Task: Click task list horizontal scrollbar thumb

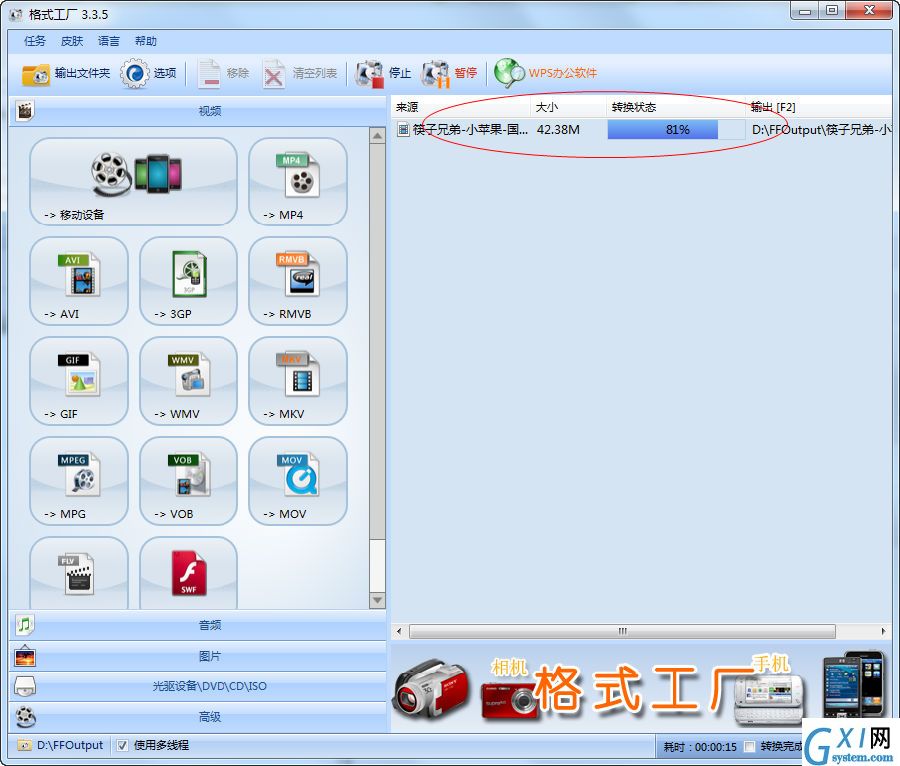Action: click(x=622, y=631)
